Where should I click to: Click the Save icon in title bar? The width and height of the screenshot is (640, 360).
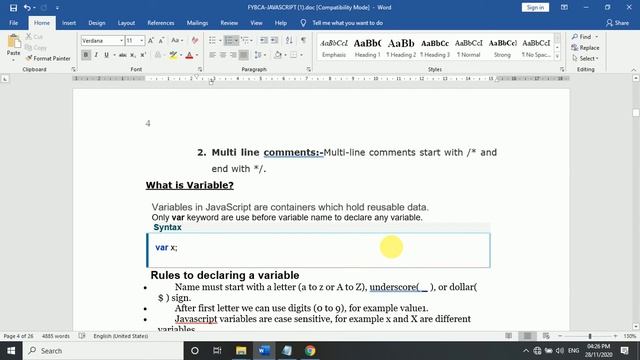coord(13,7)
